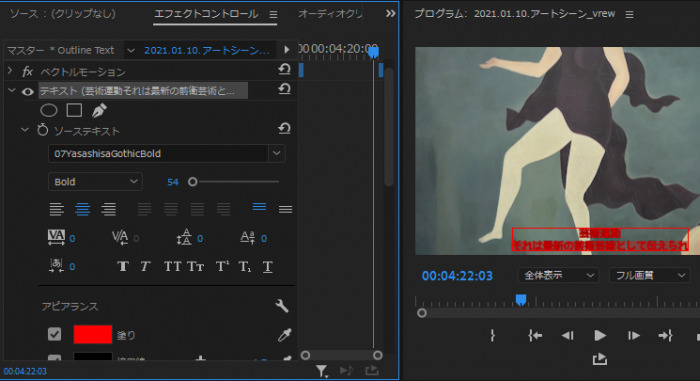The height and width of the screenshot is (381, 700).
Task: Toggle underline text style
Action: click(x=267, y=267)
